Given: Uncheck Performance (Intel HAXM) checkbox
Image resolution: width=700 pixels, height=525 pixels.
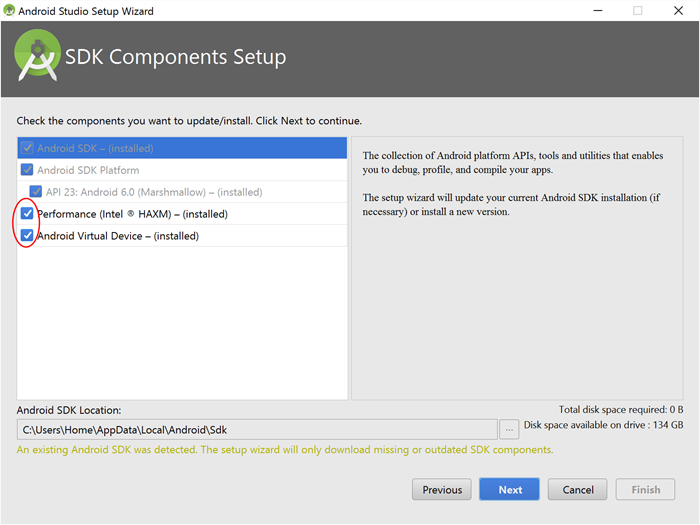Looking at the screenshot, I should (27, 213).
